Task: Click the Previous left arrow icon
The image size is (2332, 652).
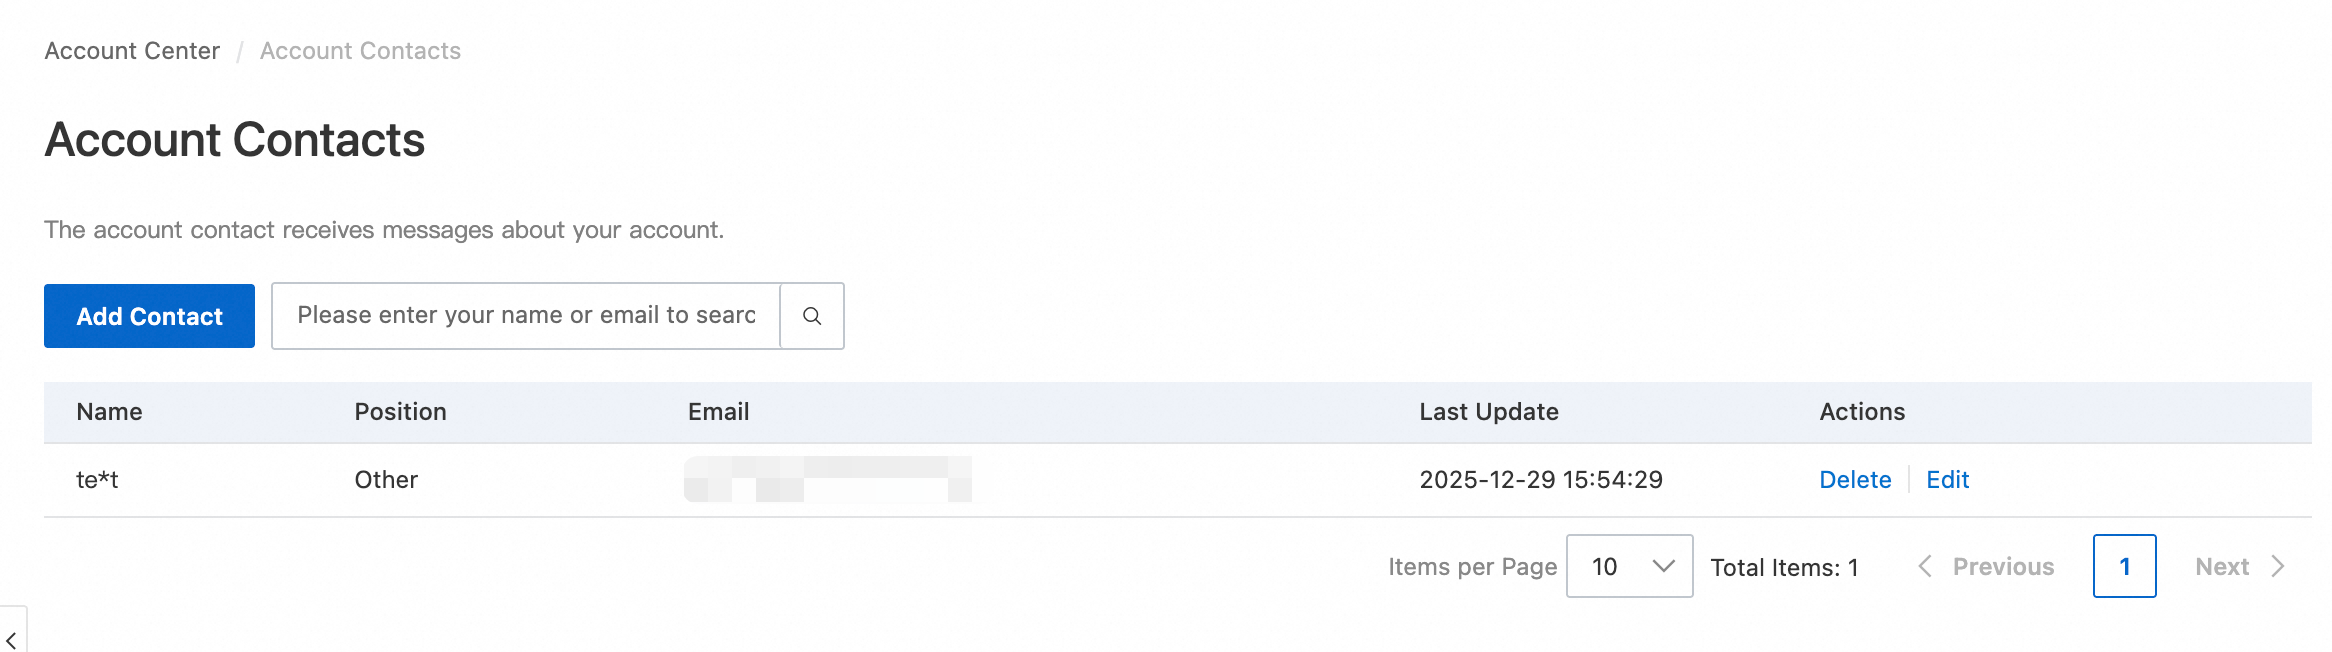Action: [x=1925, y=567]
